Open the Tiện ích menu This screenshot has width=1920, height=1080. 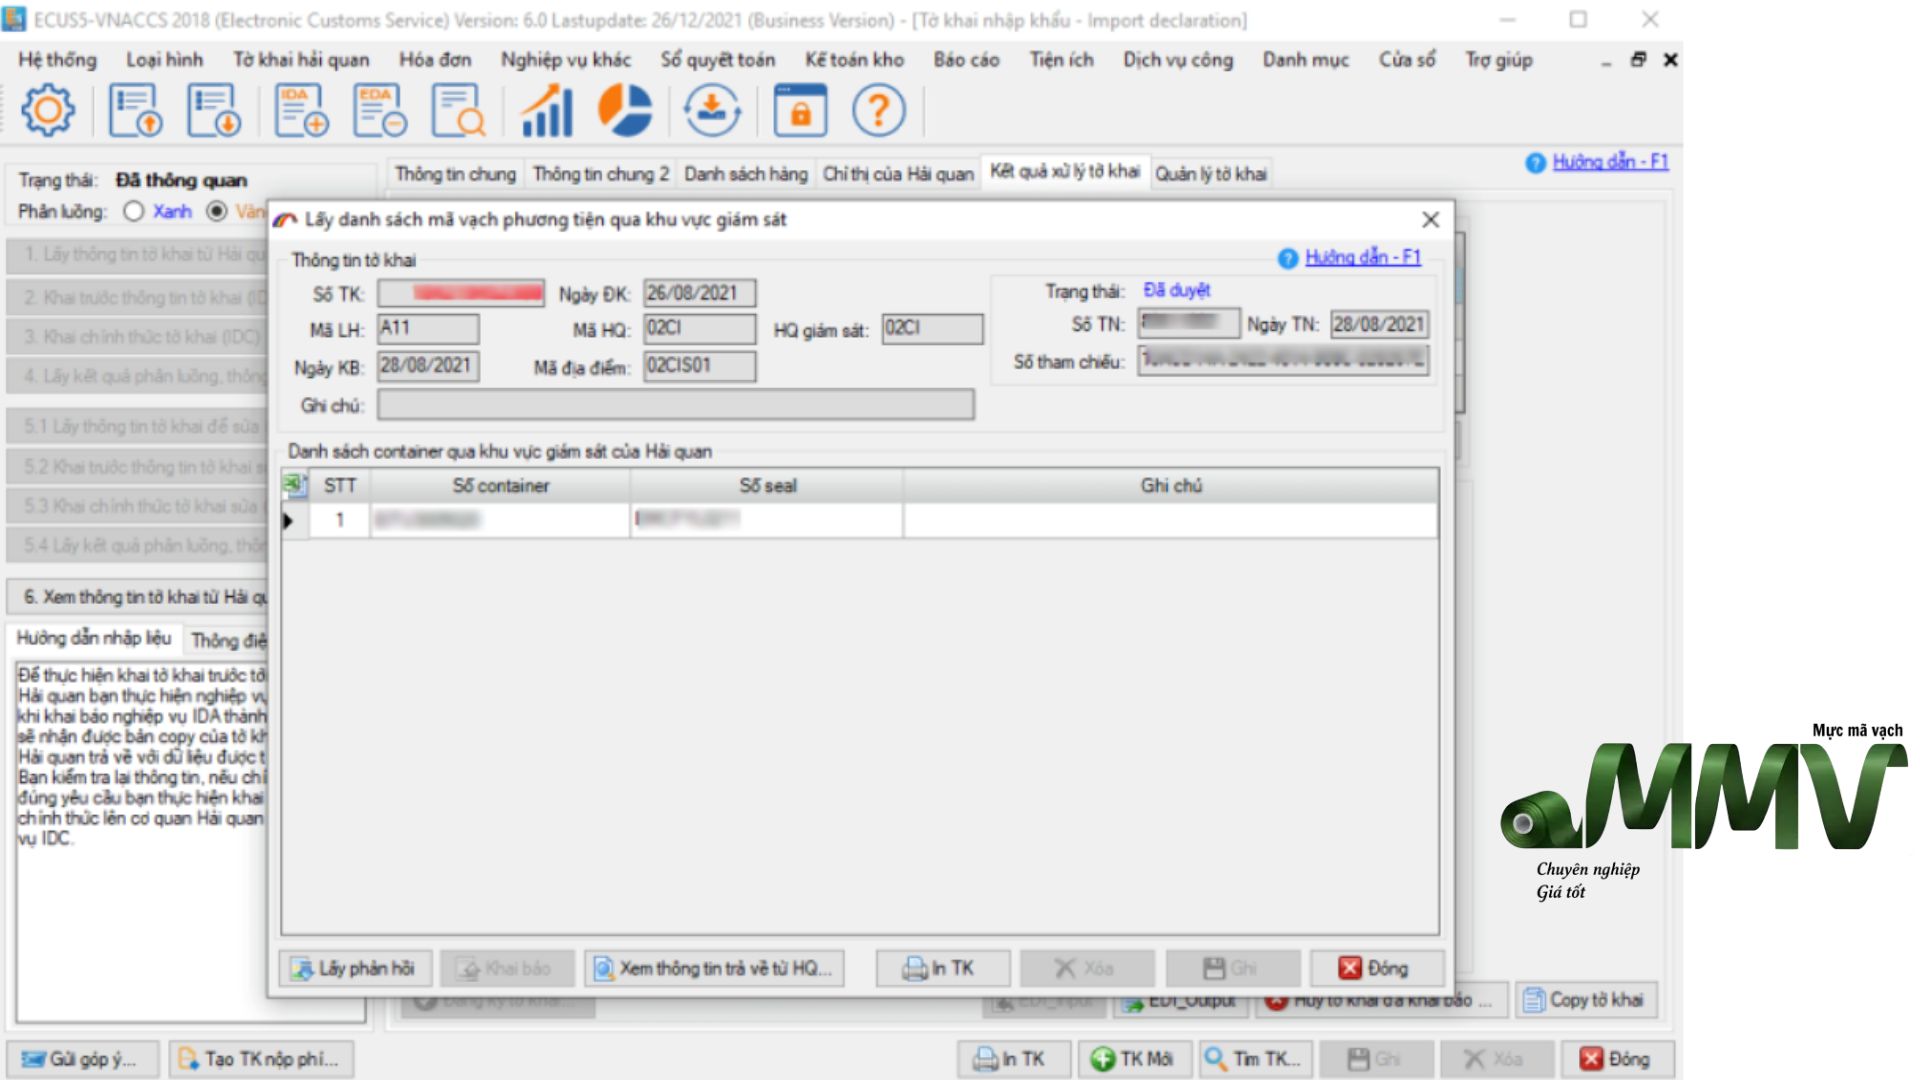click(x=1061, y=60)
